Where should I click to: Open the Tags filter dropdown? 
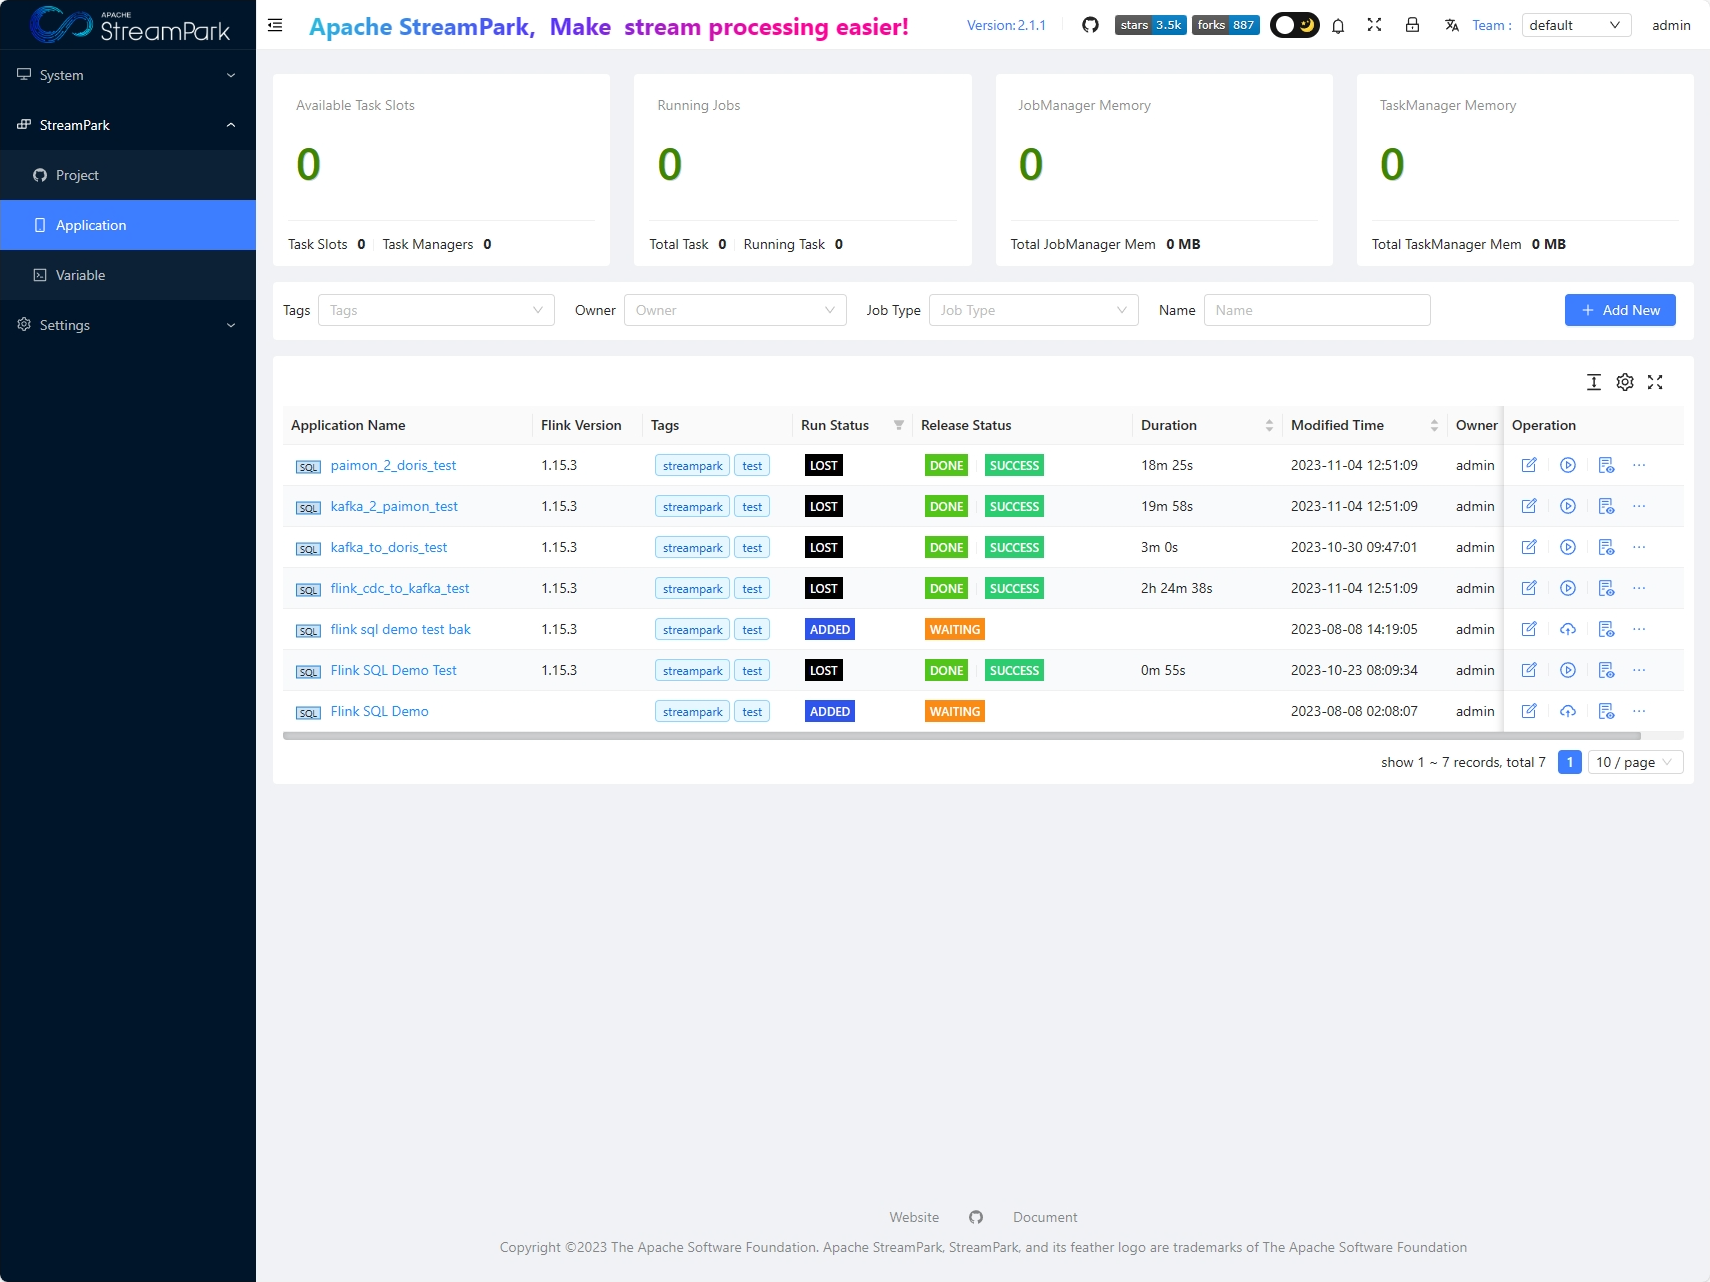(x=436, y=310)
